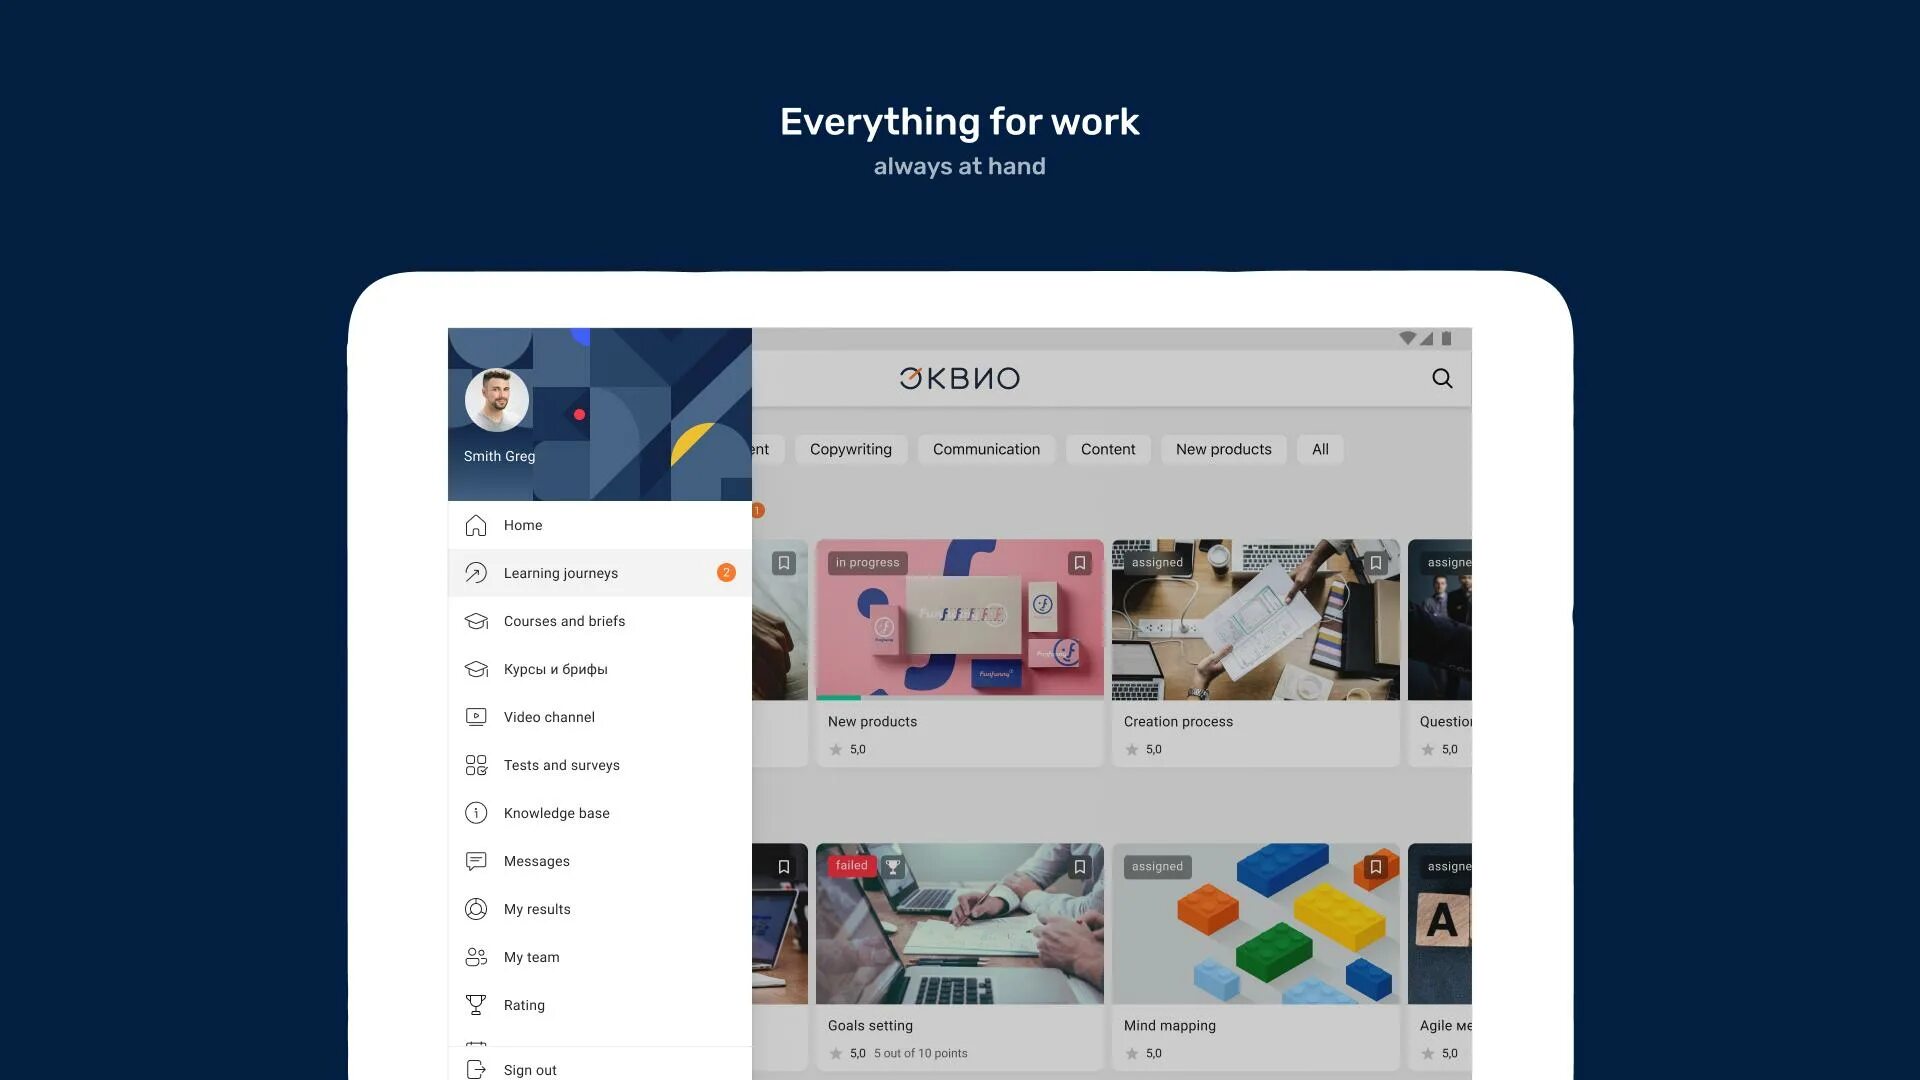Screen dimensions: 1920x1080
Task: Click the Video channel play icon
Action: tap(476, 717)
